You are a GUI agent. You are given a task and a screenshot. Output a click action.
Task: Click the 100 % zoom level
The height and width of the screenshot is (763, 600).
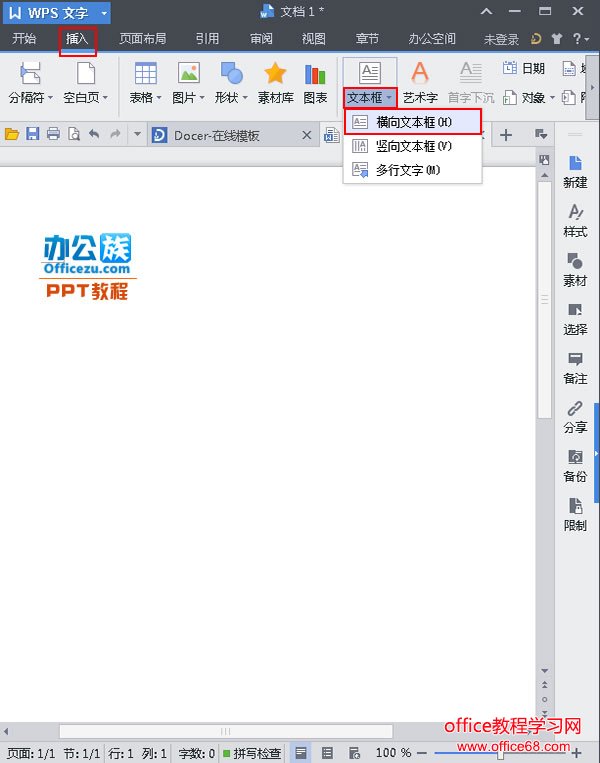(393, 753)
